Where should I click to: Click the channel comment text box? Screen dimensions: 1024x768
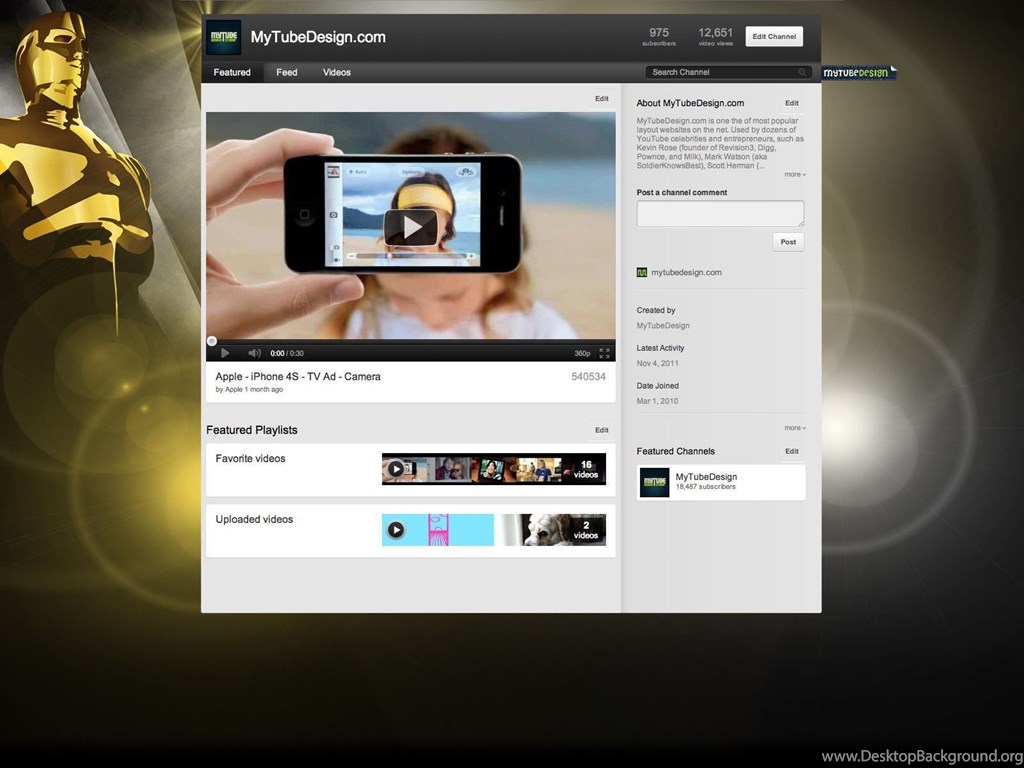pyautogui.click(x=720, y=214)
